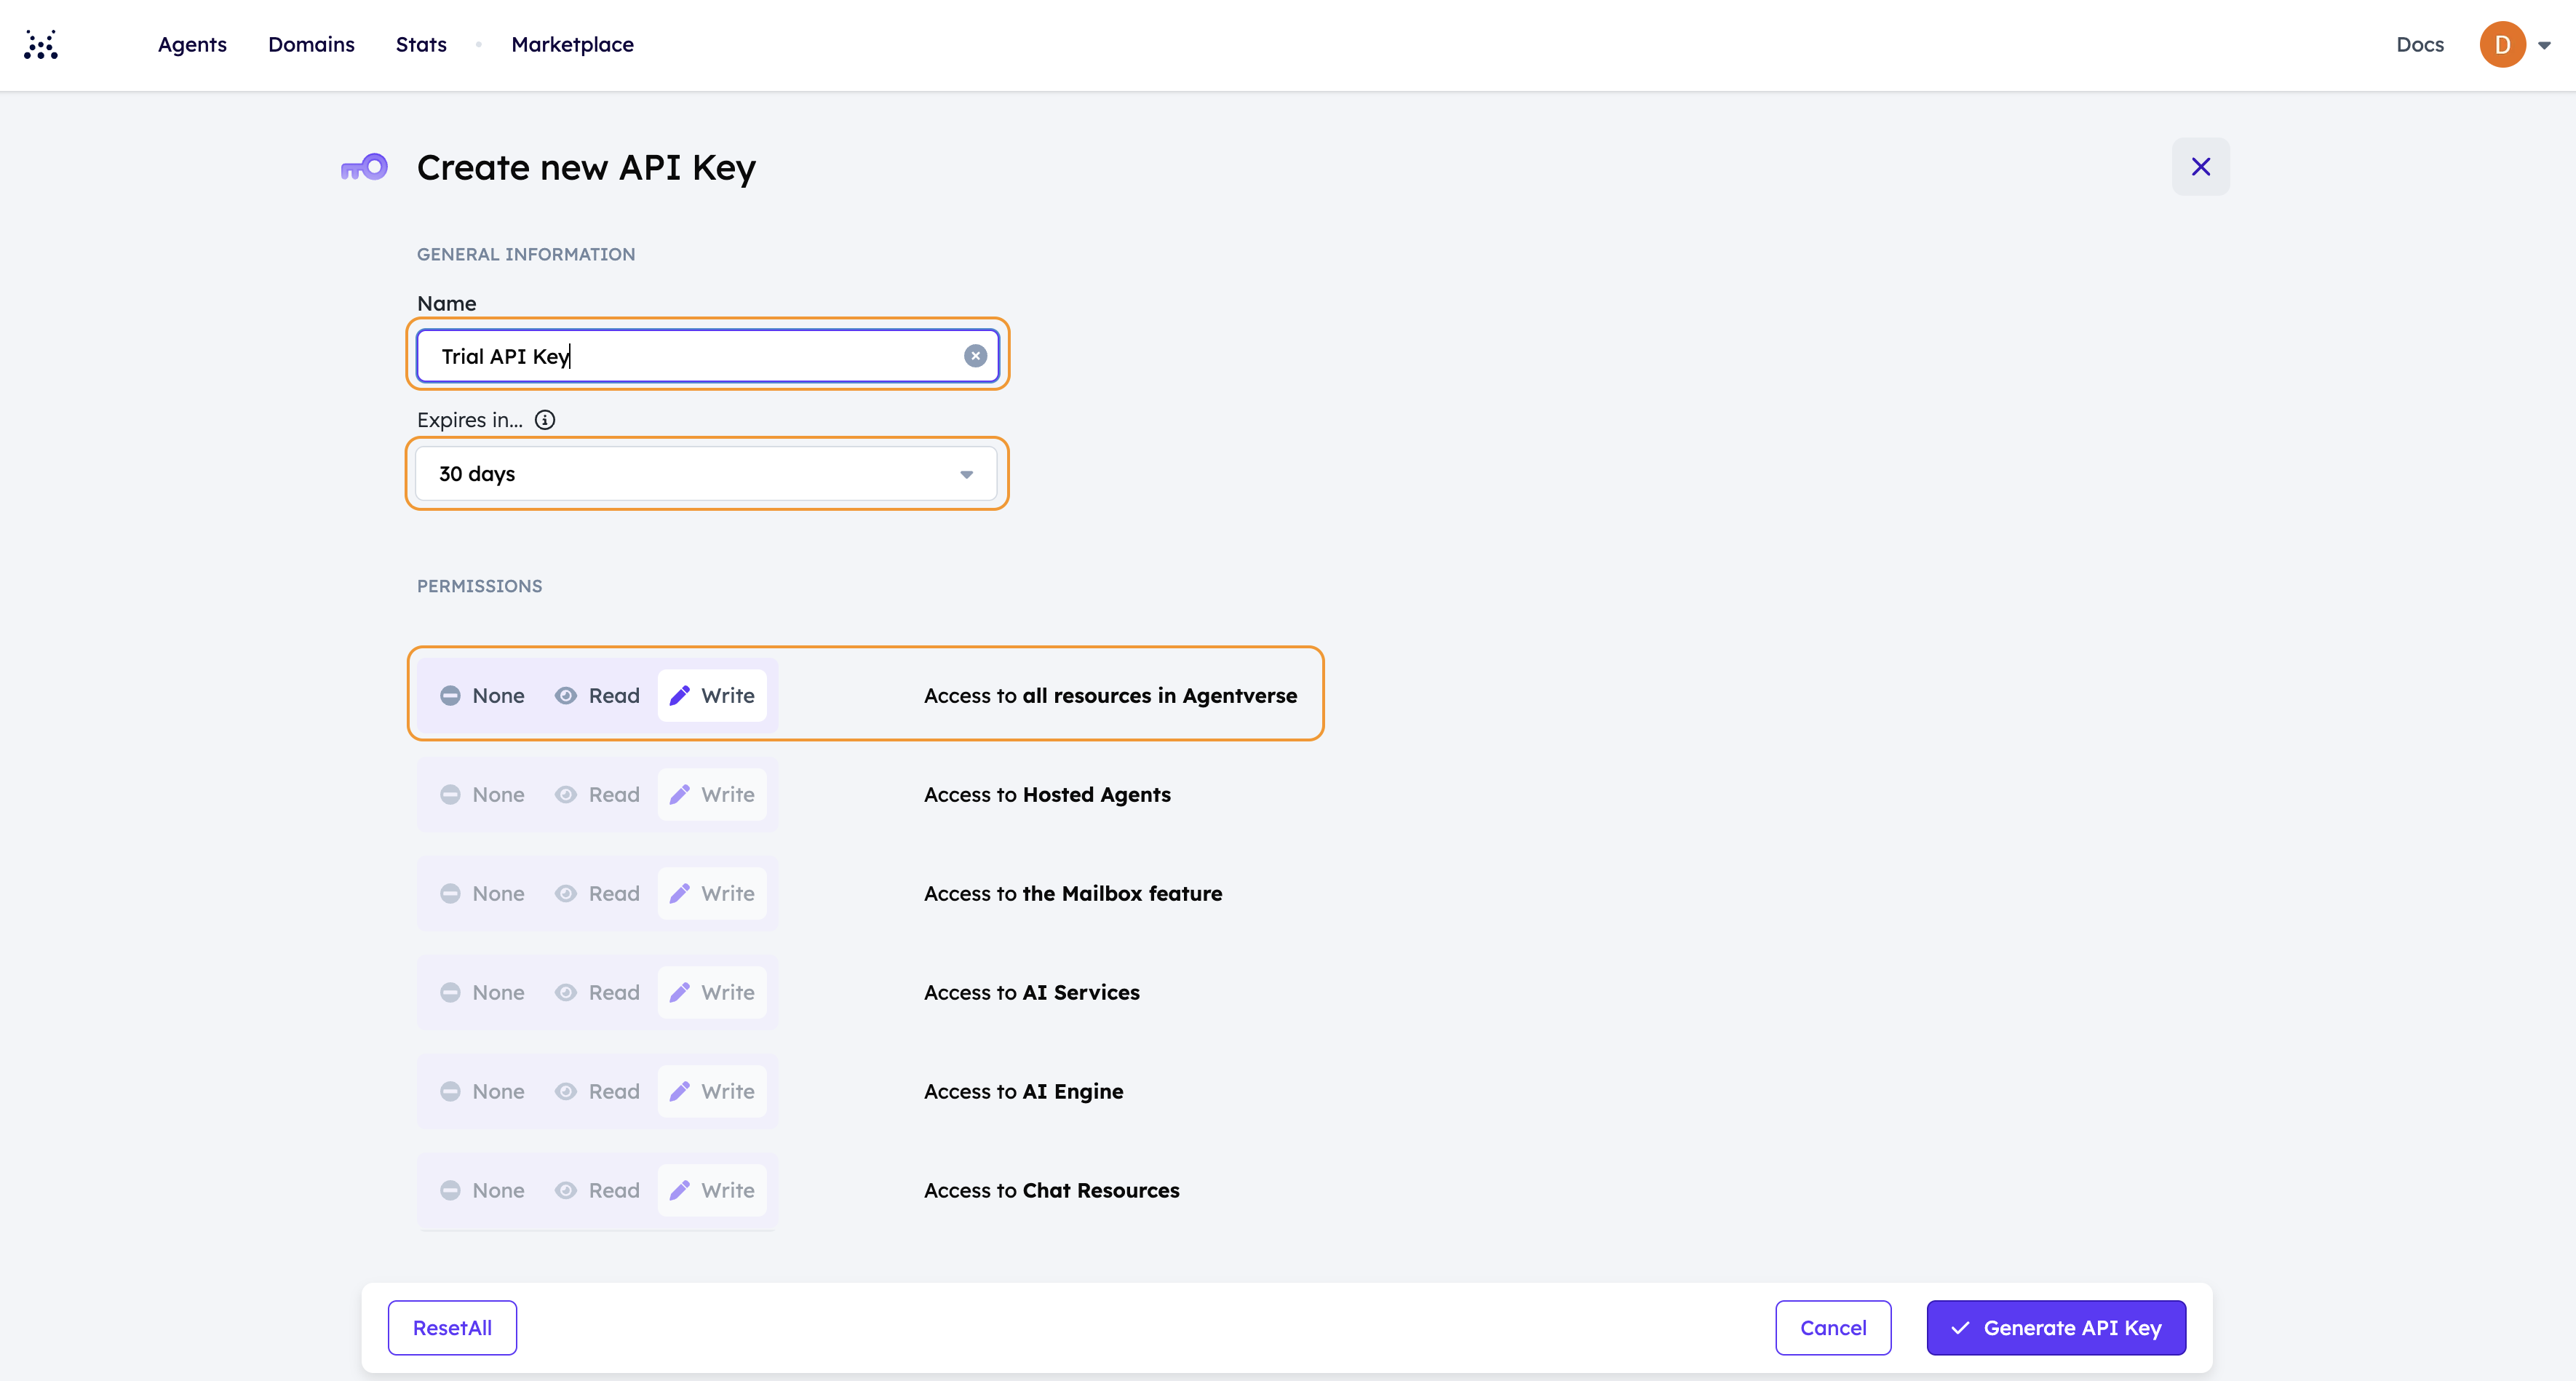2576x1381 pixels.
Task: Close the Create new API Key dialog
Action: pos(2200,167)
